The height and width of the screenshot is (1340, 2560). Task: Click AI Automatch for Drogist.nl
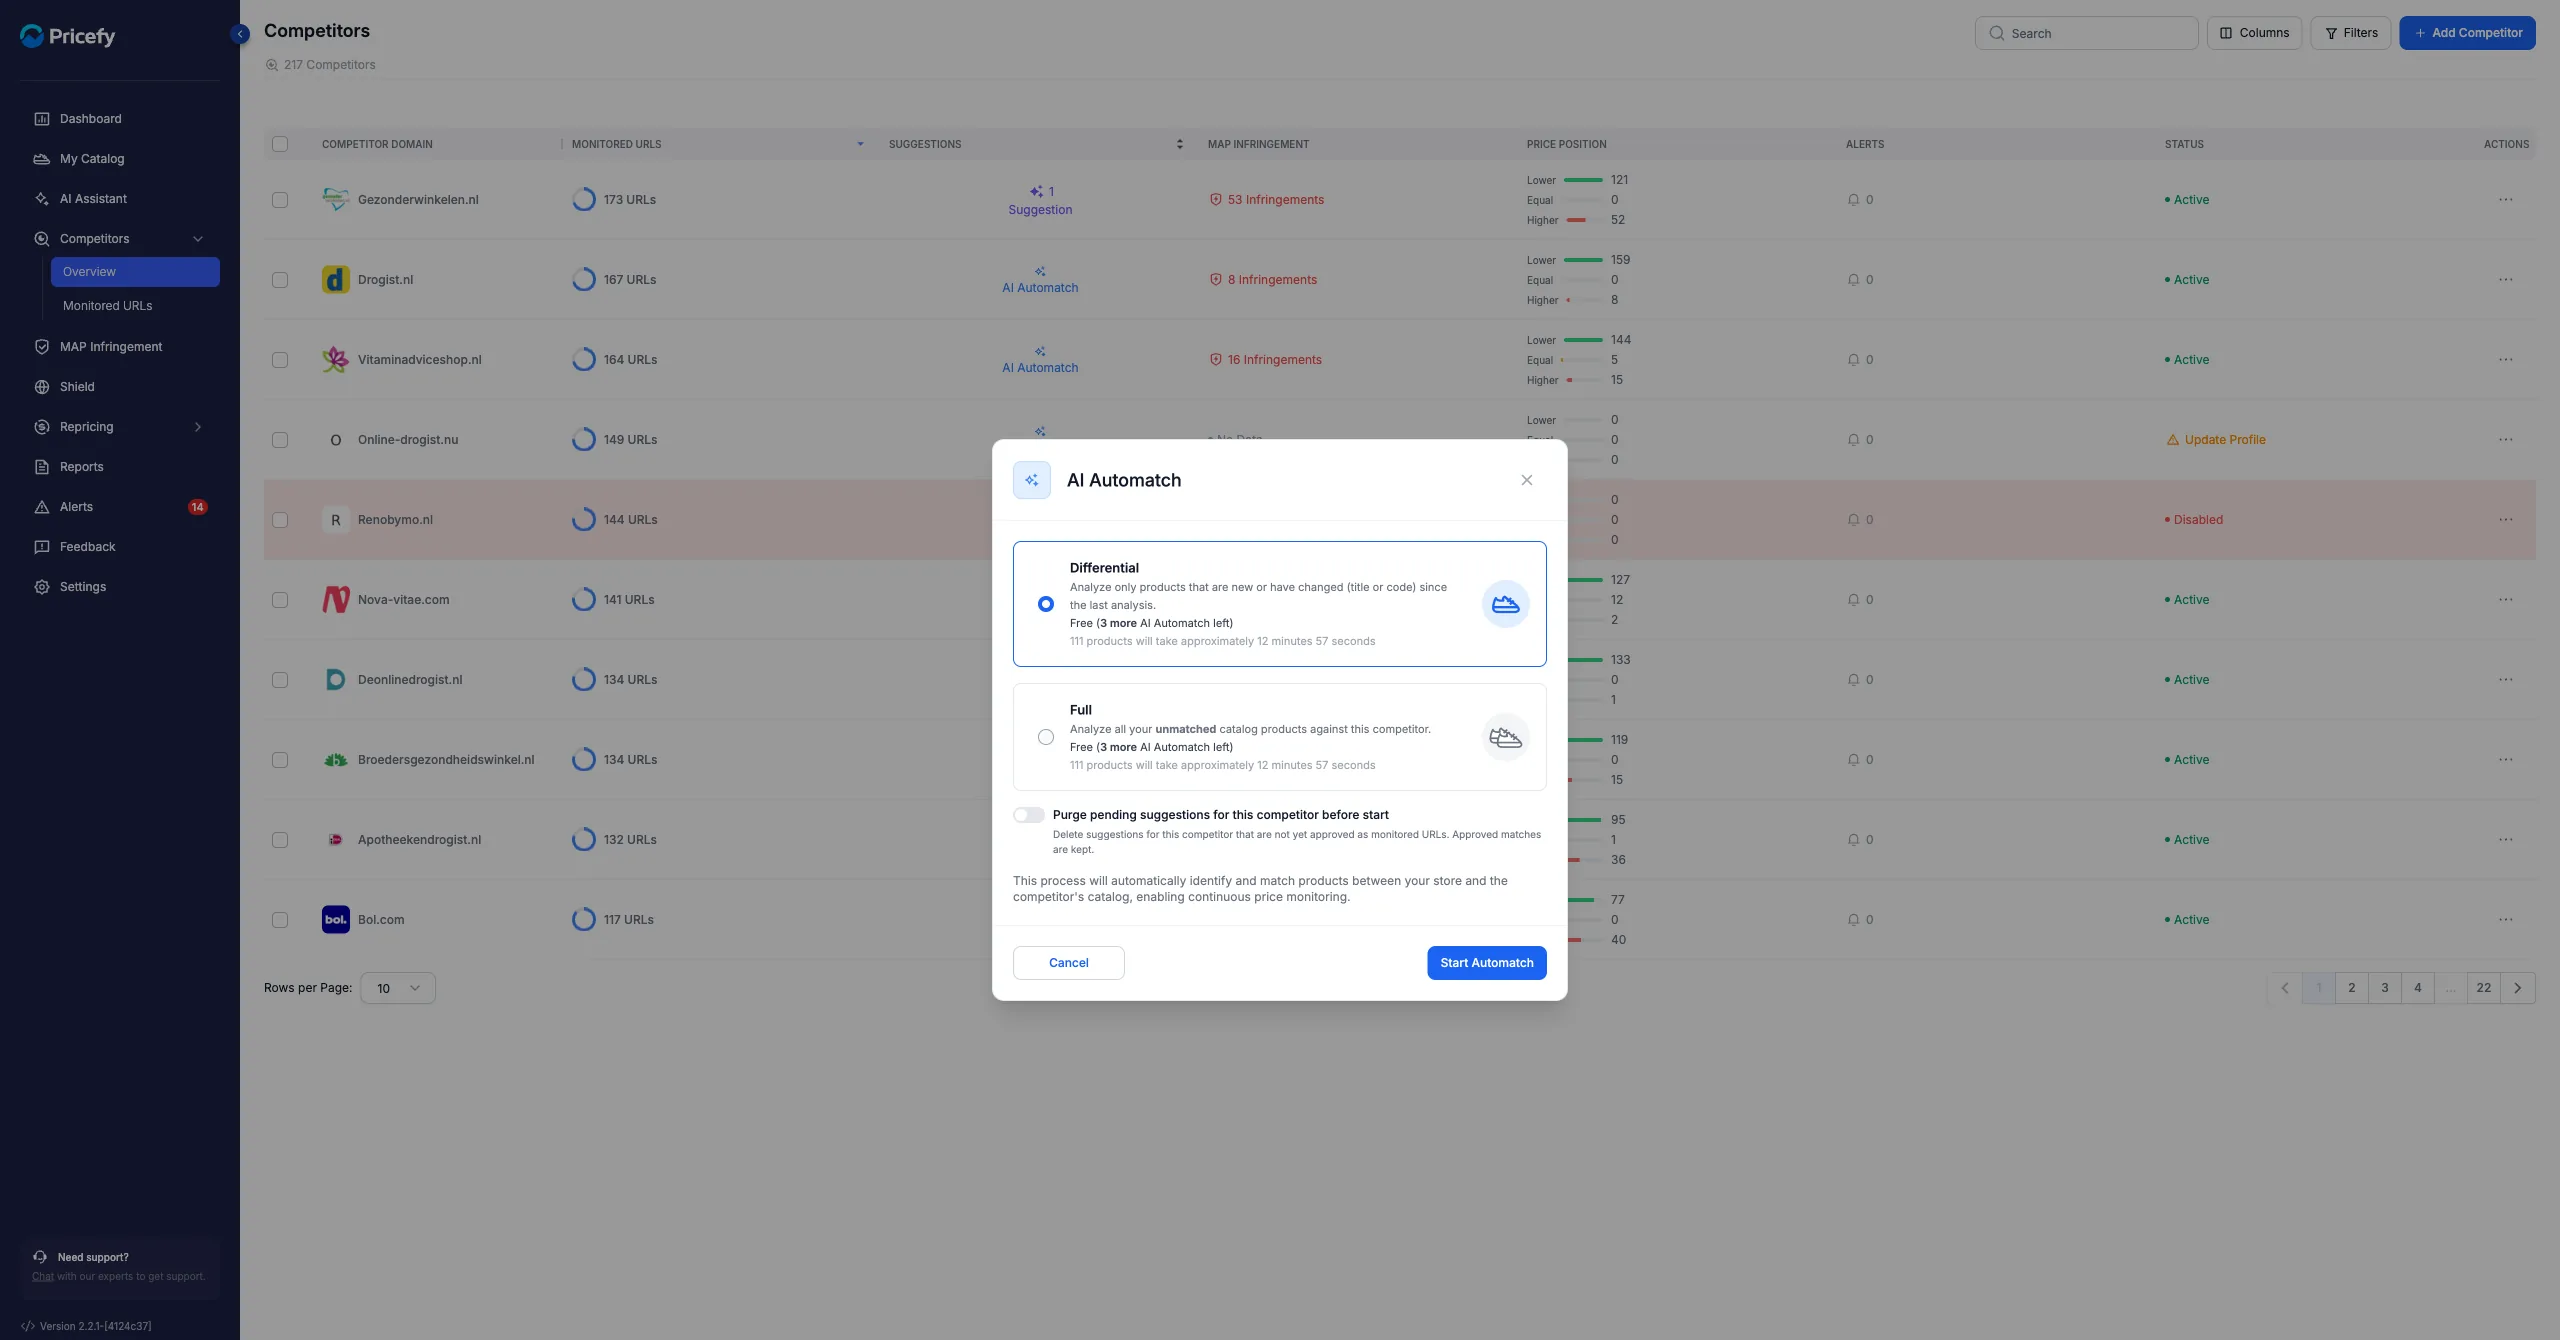(x=1040, y=280)
